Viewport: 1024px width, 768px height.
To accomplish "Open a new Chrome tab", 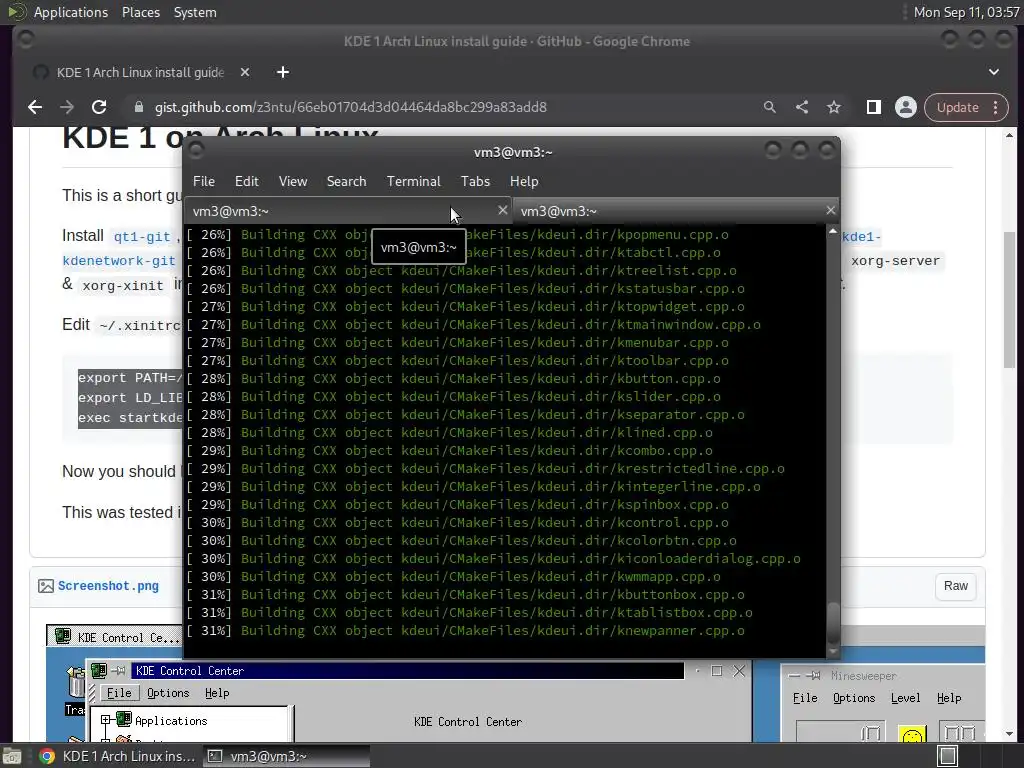I will click(283, 72).
